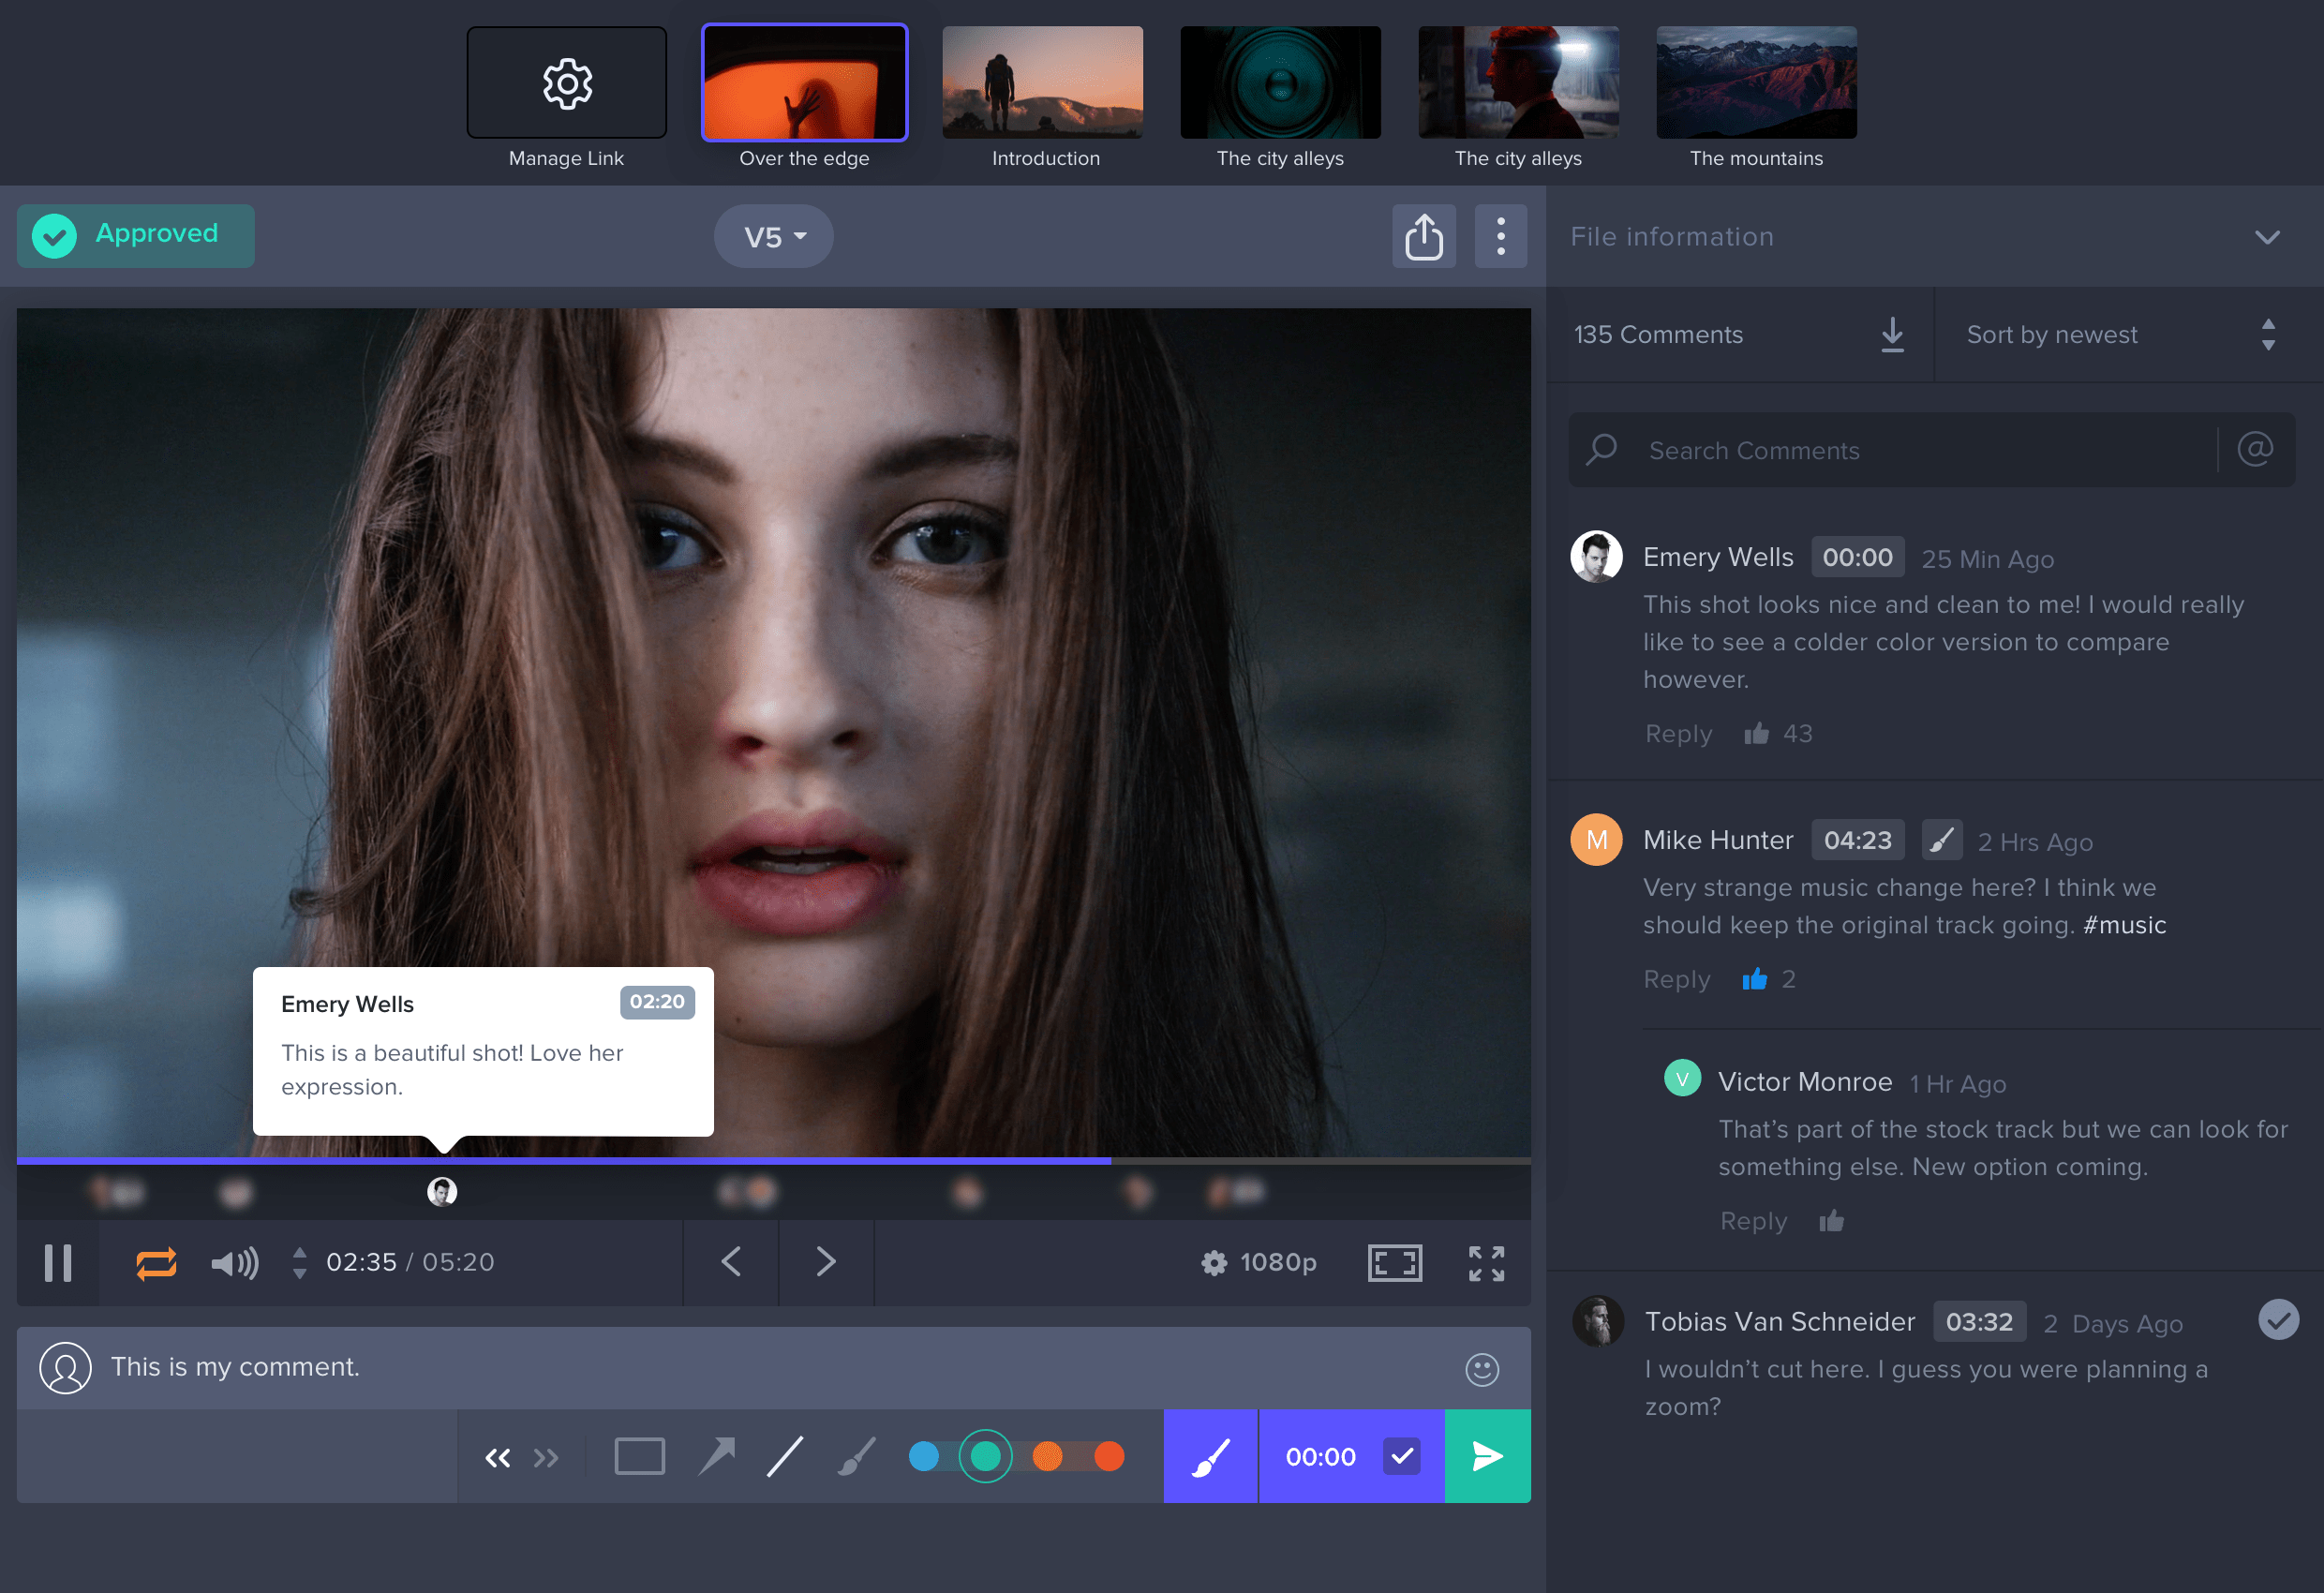Mark Tobias Van Schneider's comment as complete
The height and width of the screenshot is (1593, 2324).
pyautogui.click(x=2279, y=1321)
